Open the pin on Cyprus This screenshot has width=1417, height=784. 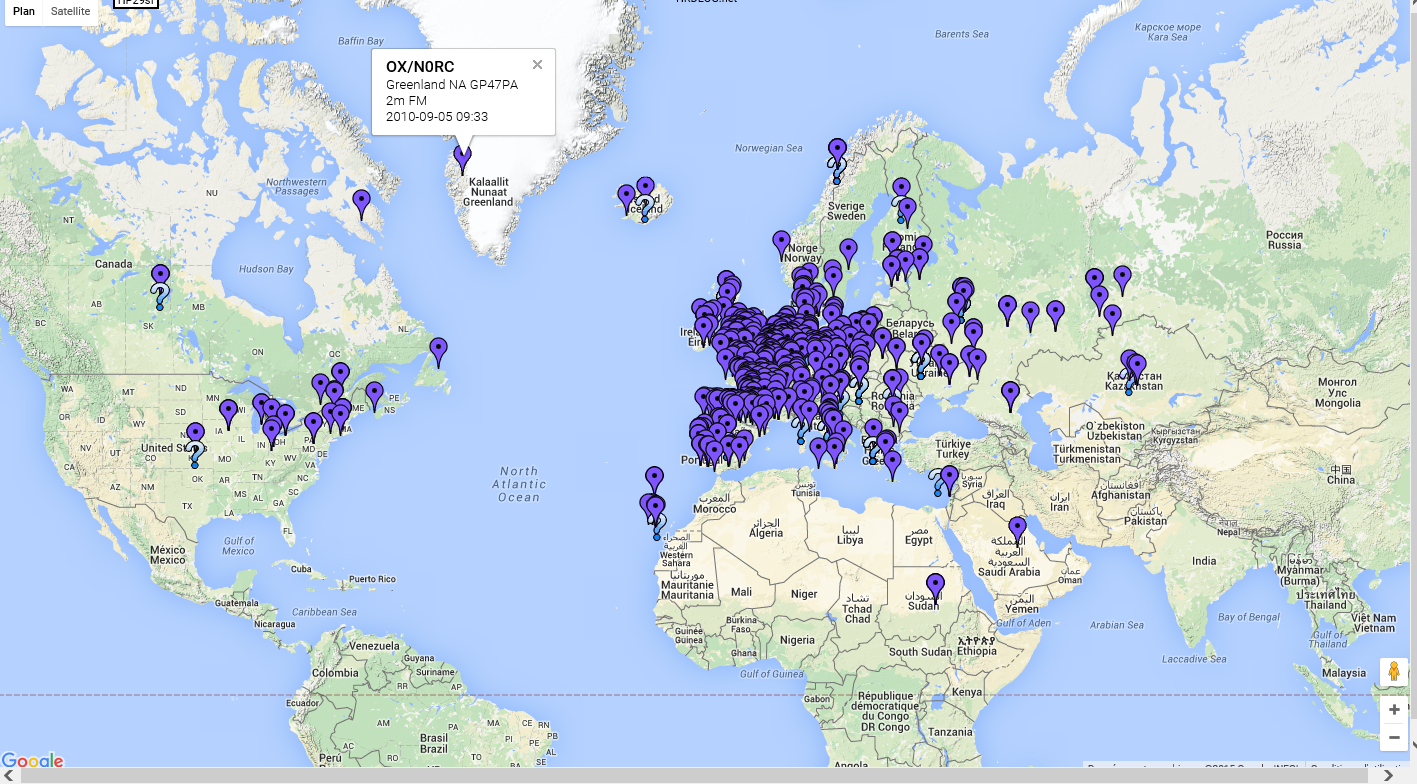[x=949, y=481]
